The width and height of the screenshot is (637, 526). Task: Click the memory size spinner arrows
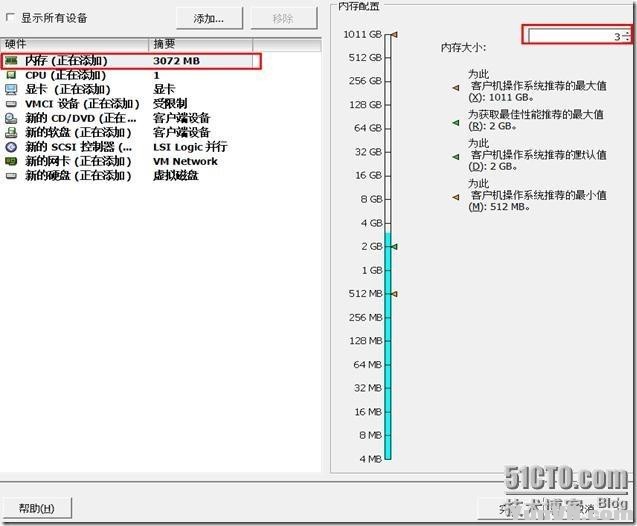[x=627, y=36]
